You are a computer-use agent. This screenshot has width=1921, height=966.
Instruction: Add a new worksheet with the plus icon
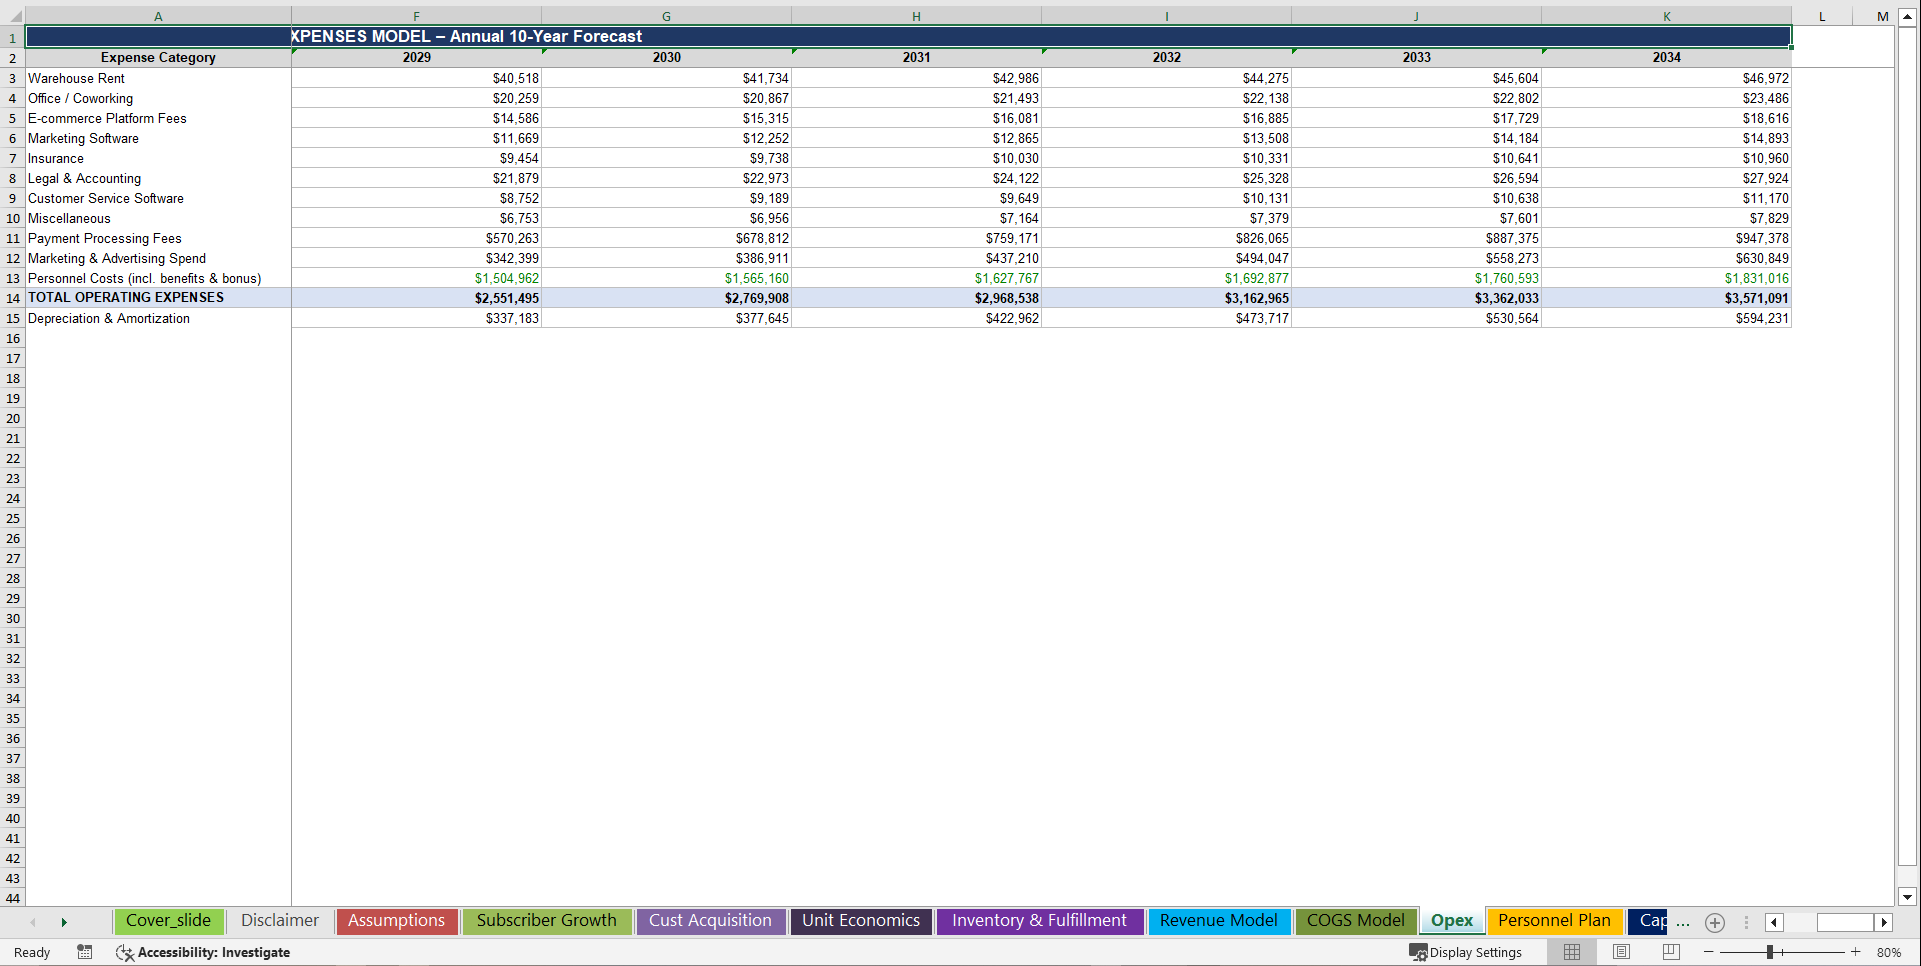[1715, 922]
